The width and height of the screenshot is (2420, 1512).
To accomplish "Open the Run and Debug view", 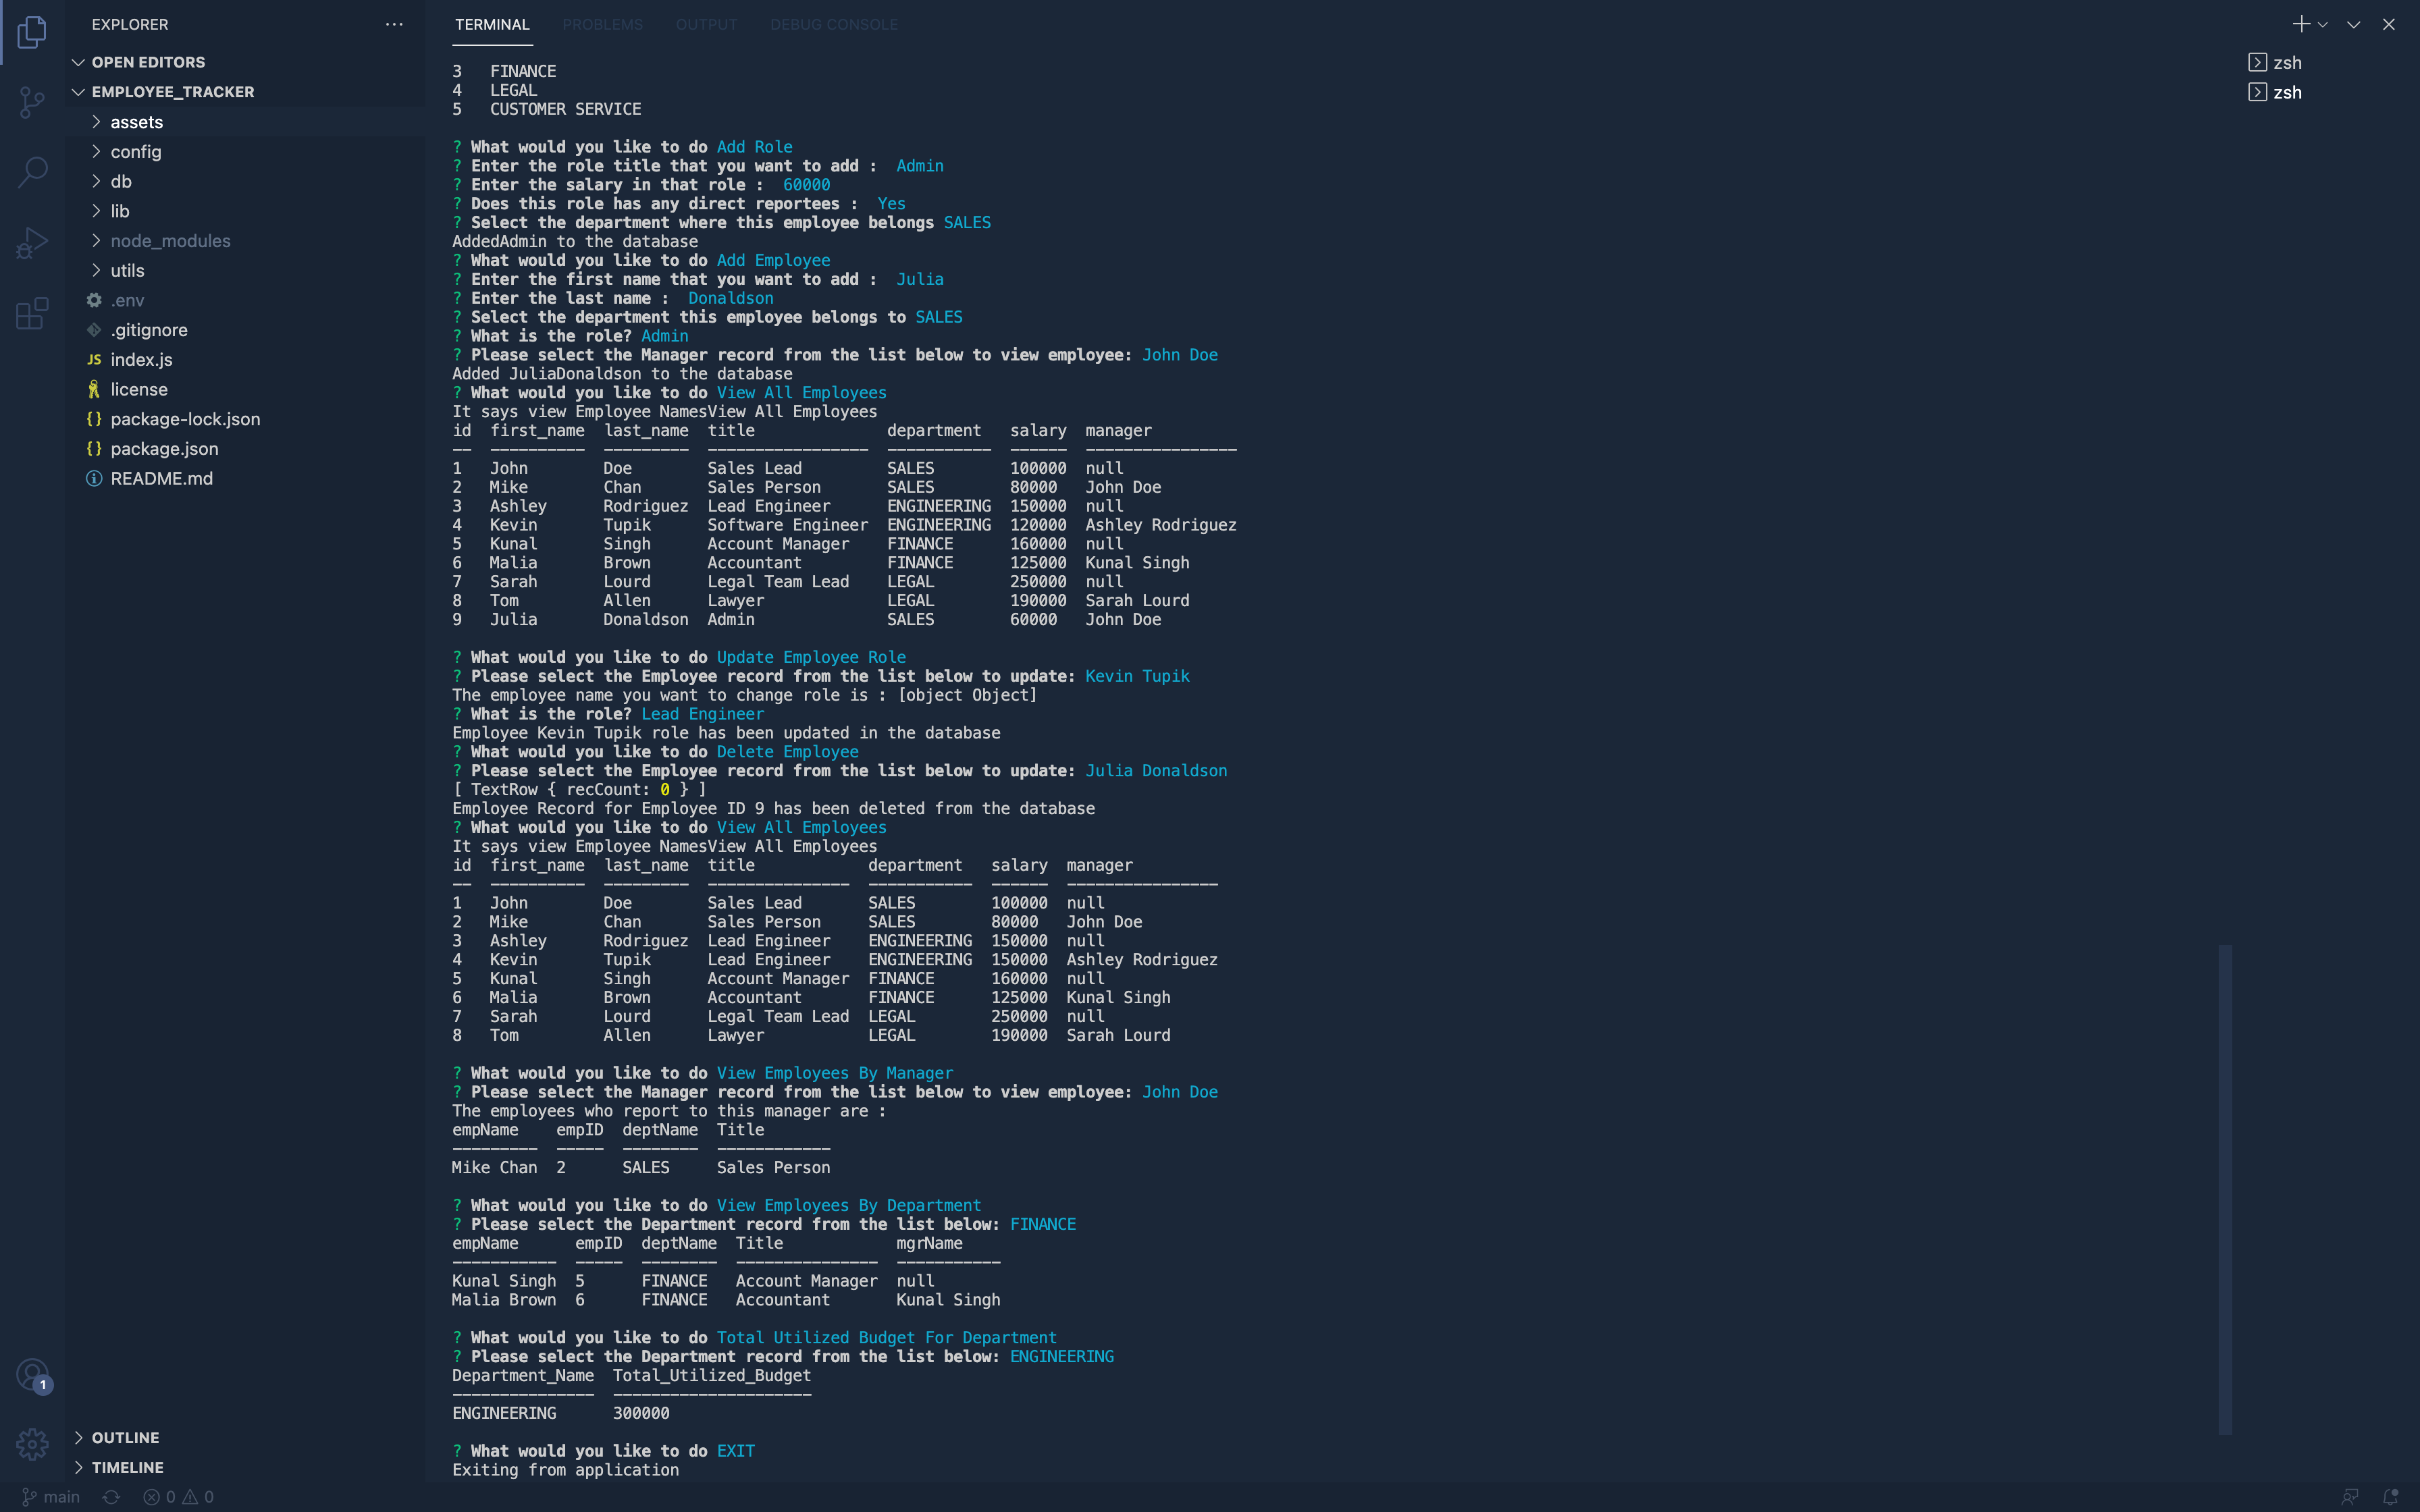I will tap(32, 243).
